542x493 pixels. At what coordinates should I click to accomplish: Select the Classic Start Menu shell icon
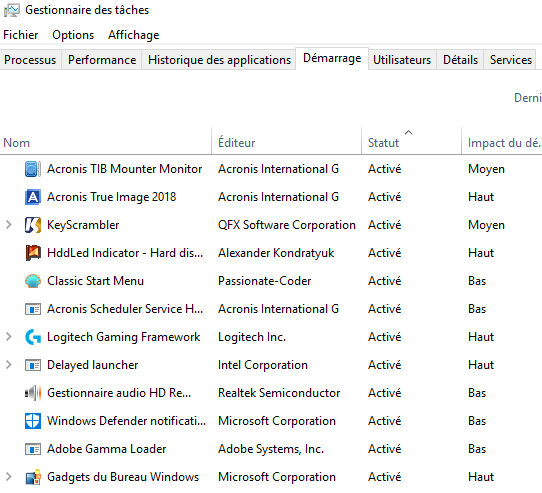[33, 281]
